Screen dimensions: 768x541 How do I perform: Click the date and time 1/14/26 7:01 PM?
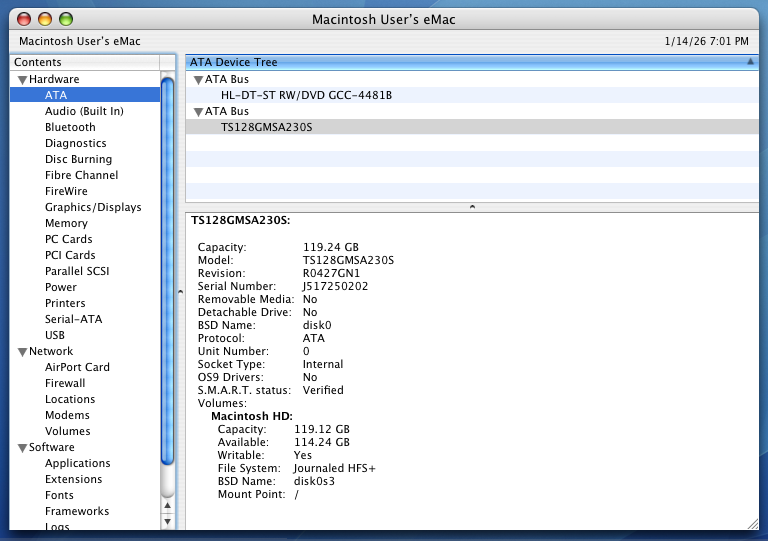coord(706,41)
